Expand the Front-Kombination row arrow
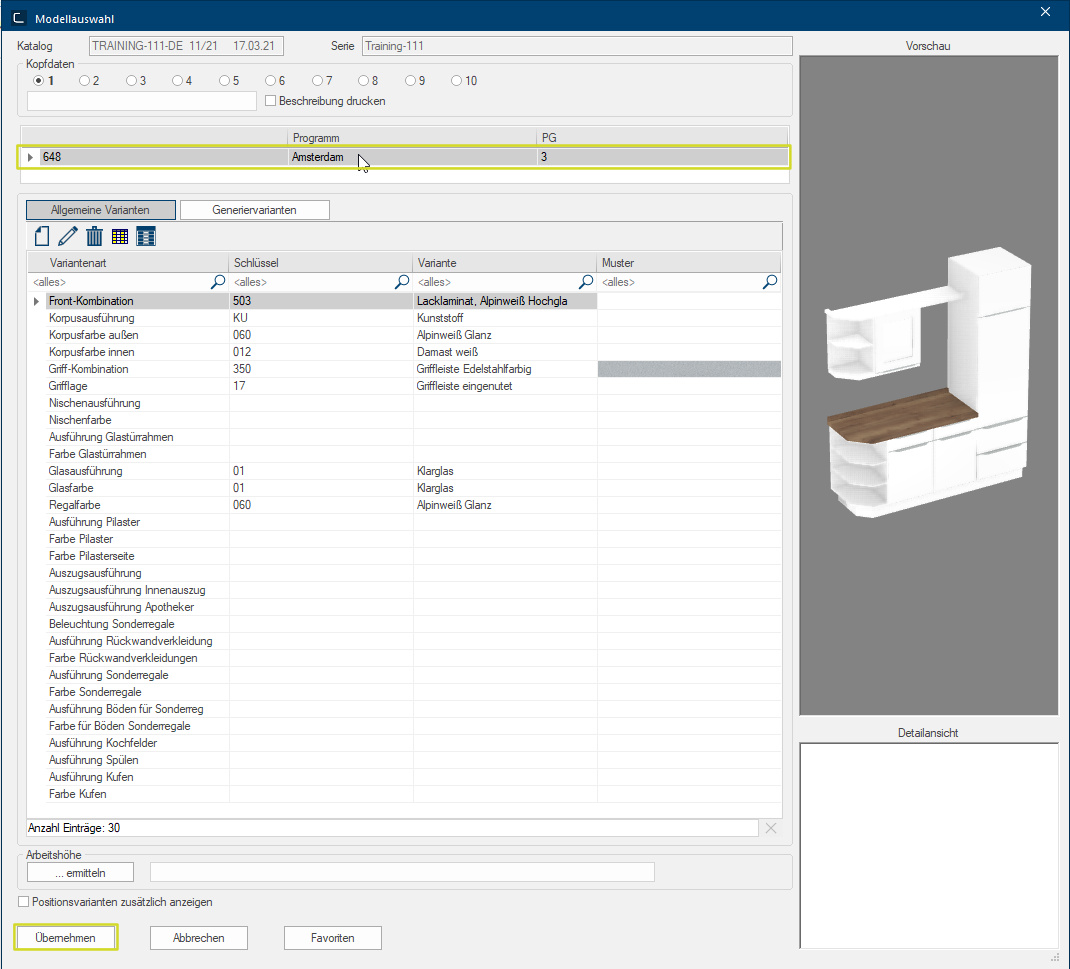The height and width of the screenshot is (969, 1070). click(x=37, y=301)
